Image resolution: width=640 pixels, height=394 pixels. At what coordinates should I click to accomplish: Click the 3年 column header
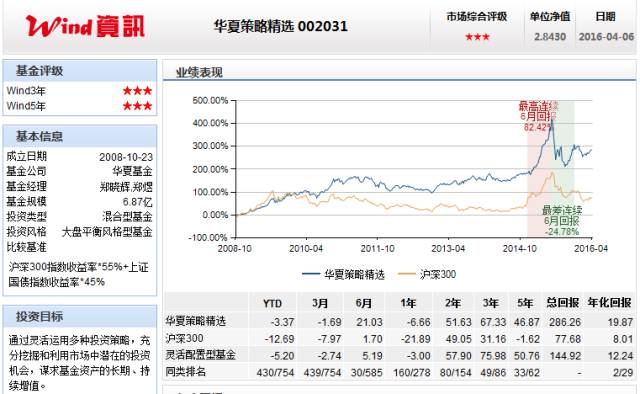click(490, 303)
